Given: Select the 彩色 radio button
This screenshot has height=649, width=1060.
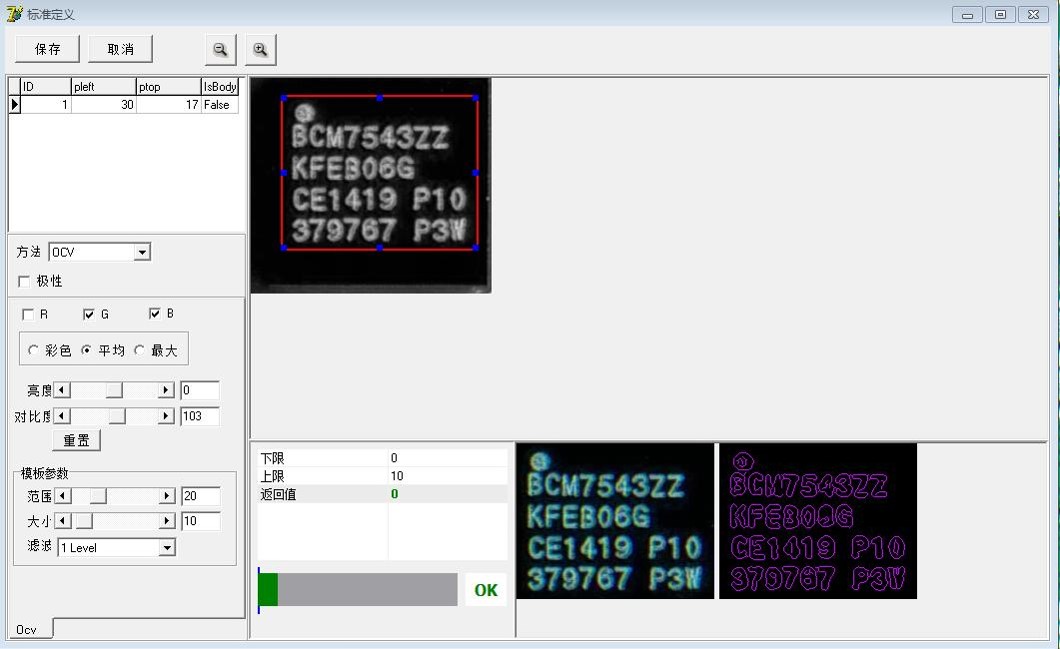Looking at the screenshot, I should (34, 350).
